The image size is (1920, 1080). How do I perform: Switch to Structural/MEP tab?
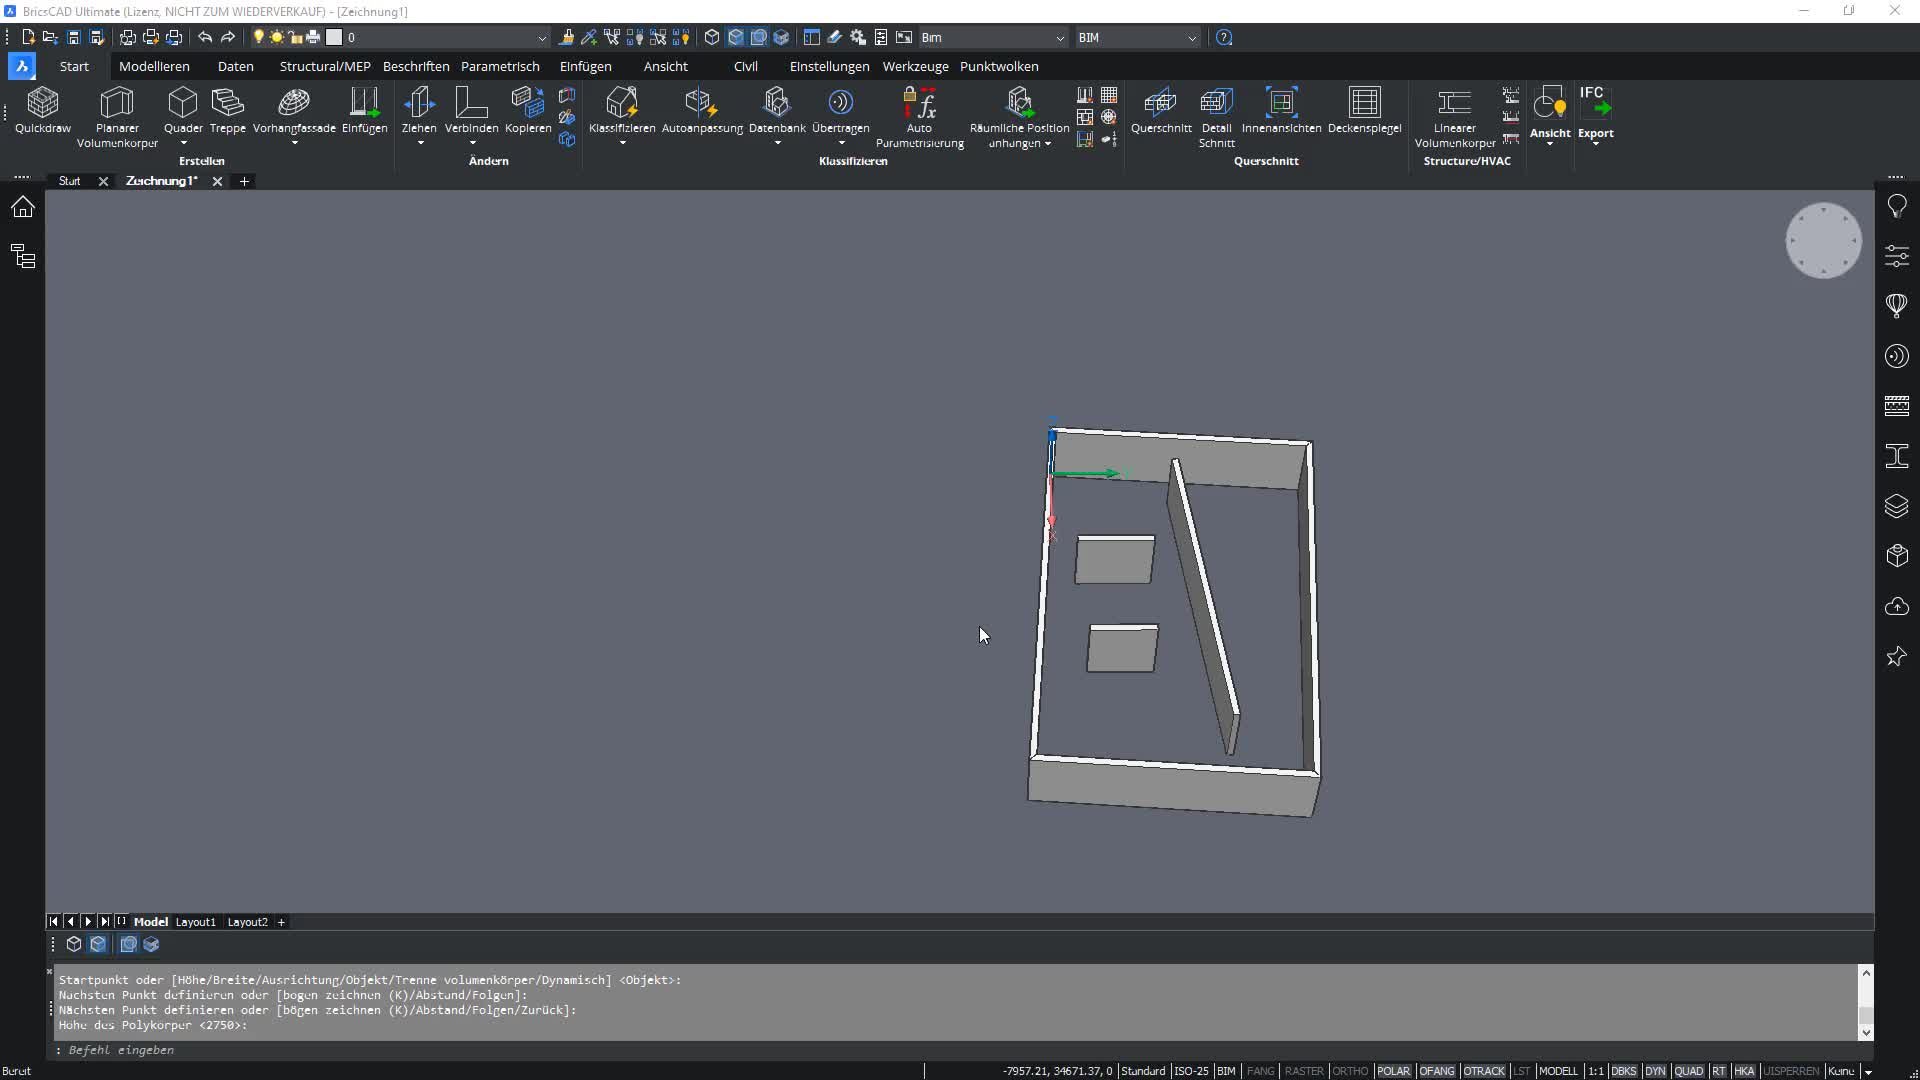(325, 66)
